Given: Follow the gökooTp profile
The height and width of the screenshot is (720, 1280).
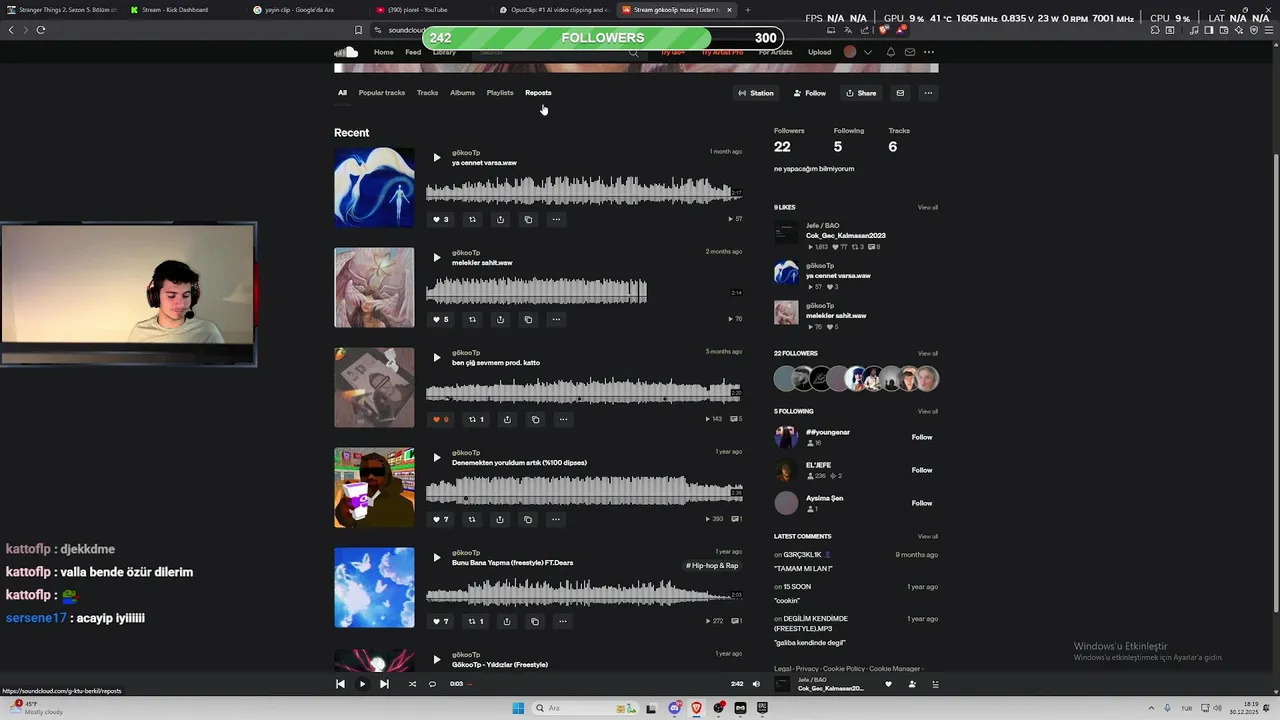Looking at the screenshot, I should point(810,93).
